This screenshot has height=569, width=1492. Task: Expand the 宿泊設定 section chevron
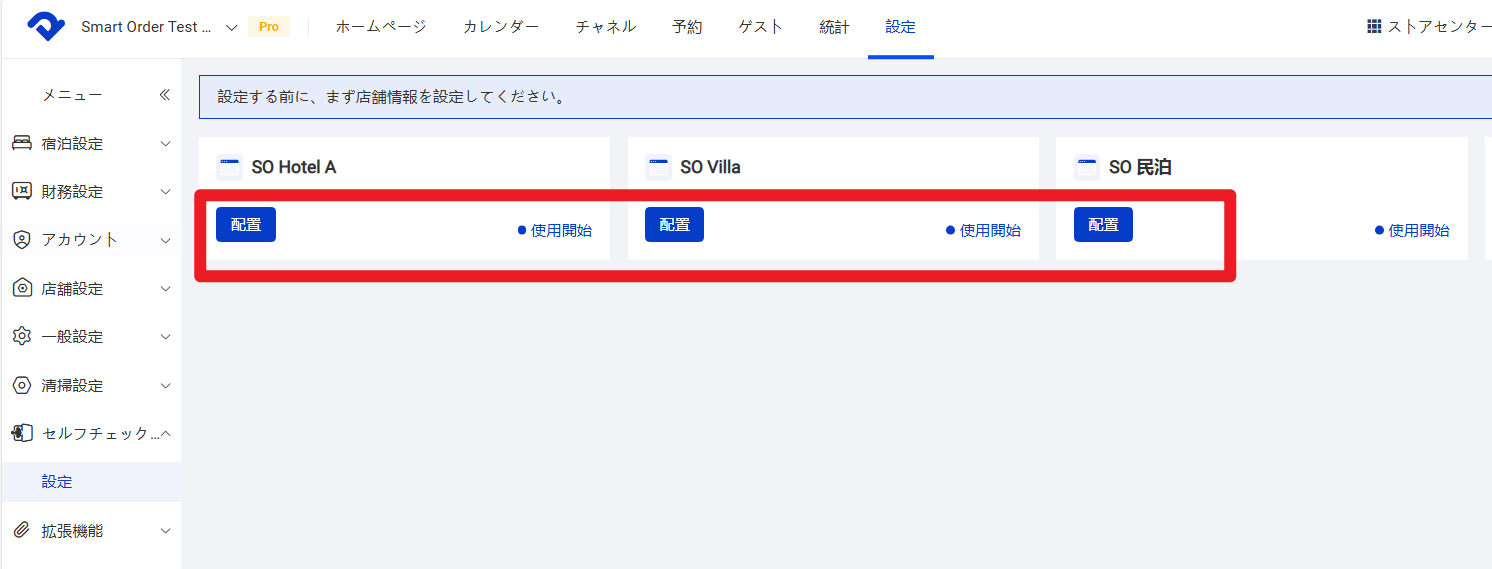166,144
